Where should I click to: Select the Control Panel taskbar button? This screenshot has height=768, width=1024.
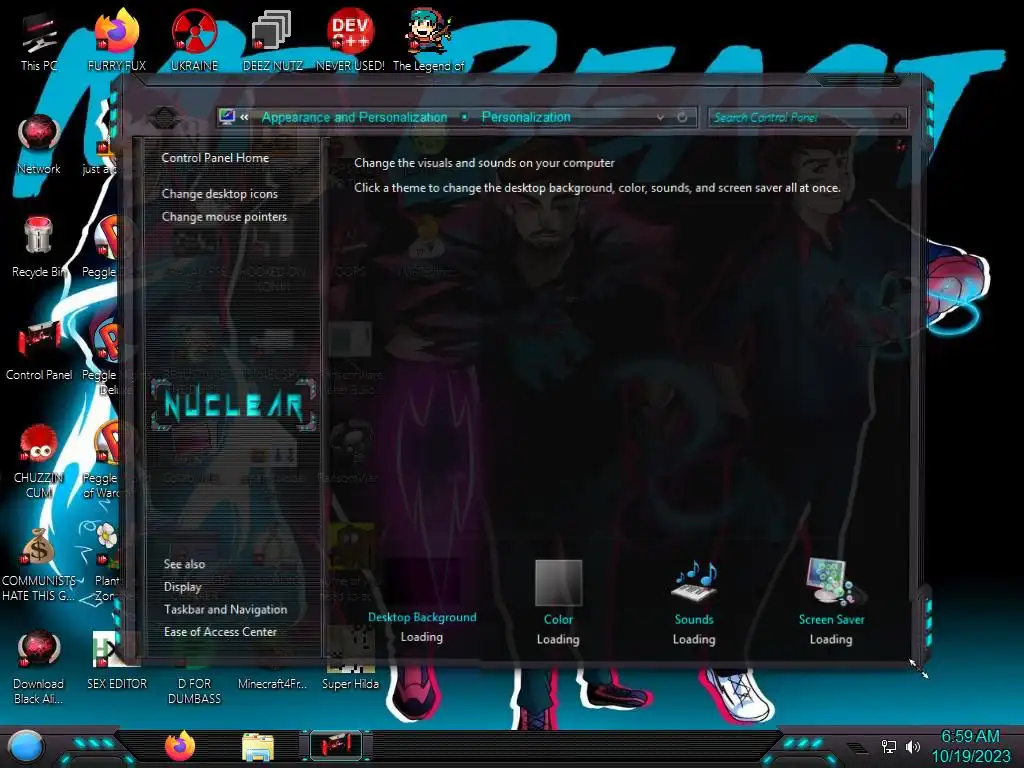tap(336, 746)
